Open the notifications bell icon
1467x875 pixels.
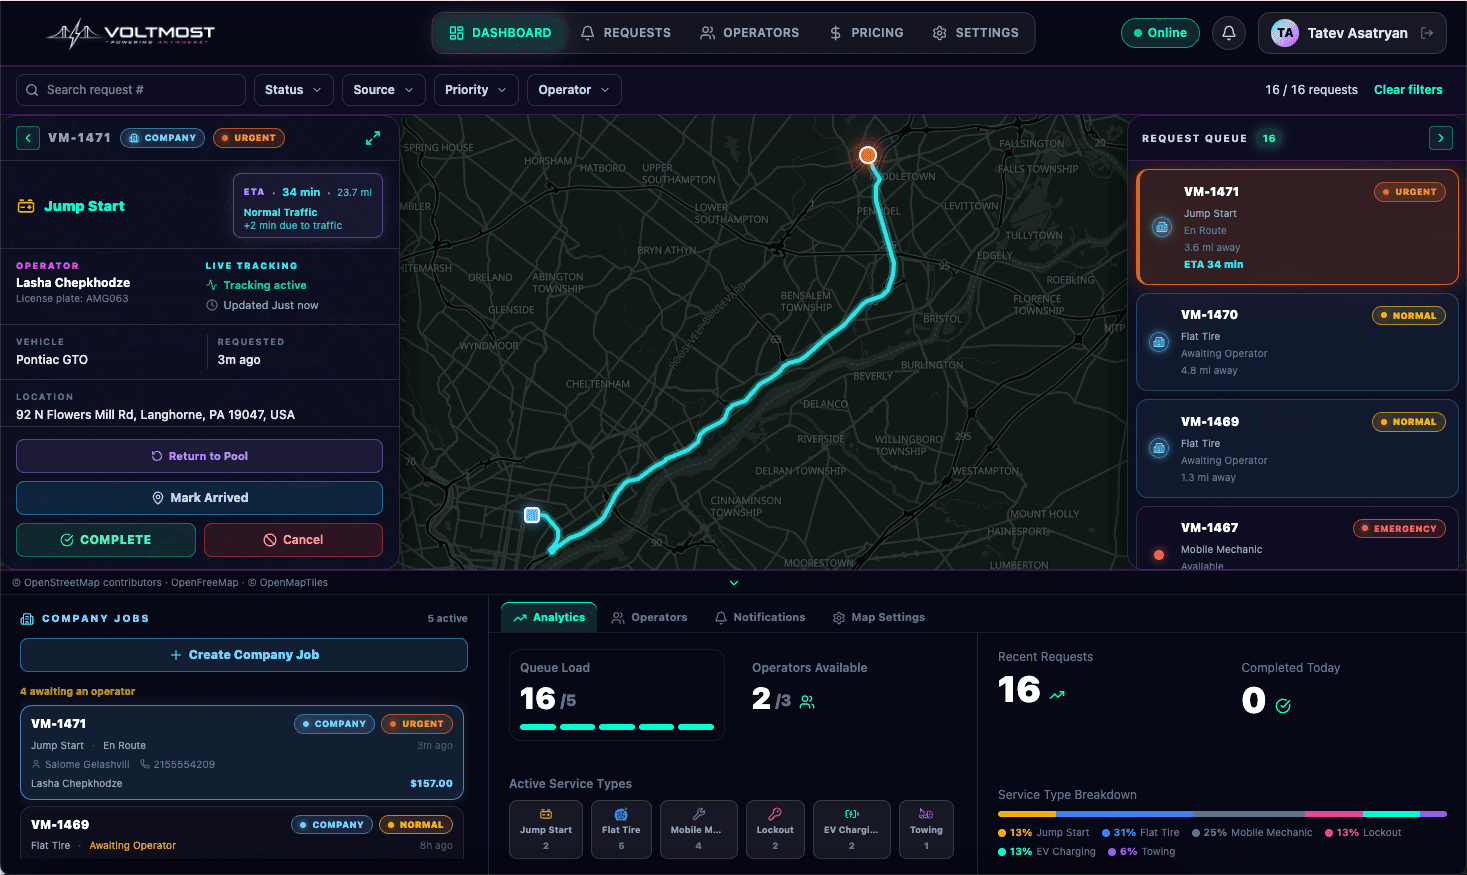1229,33
